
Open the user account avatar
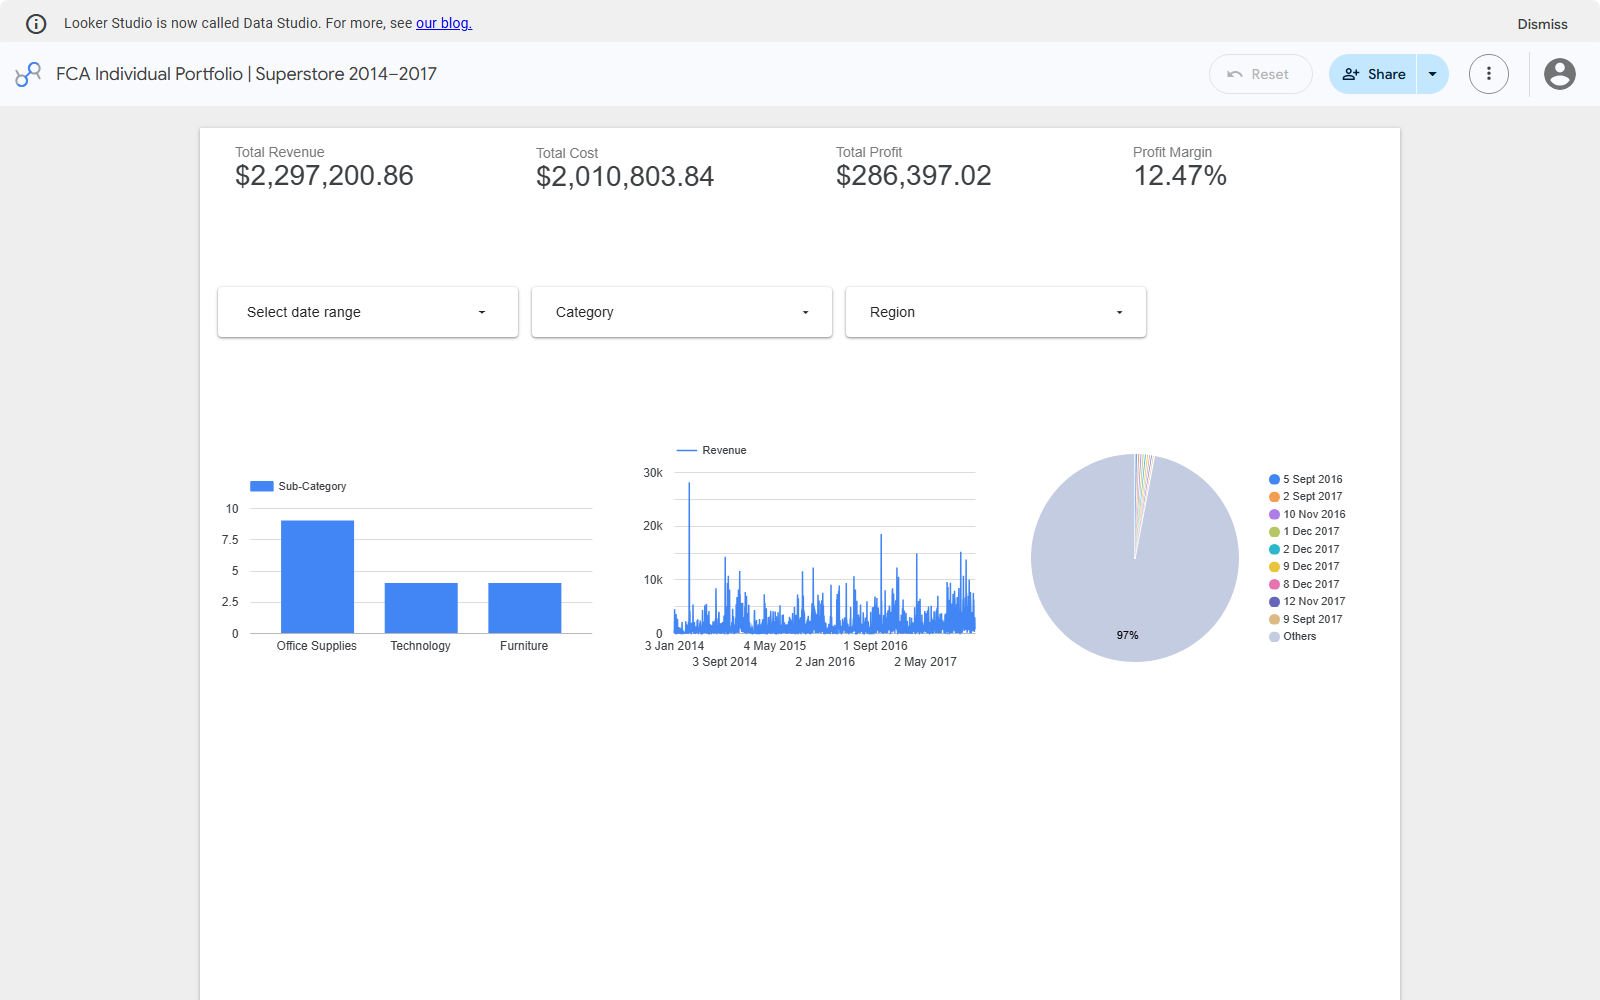tap(1560, 74)
